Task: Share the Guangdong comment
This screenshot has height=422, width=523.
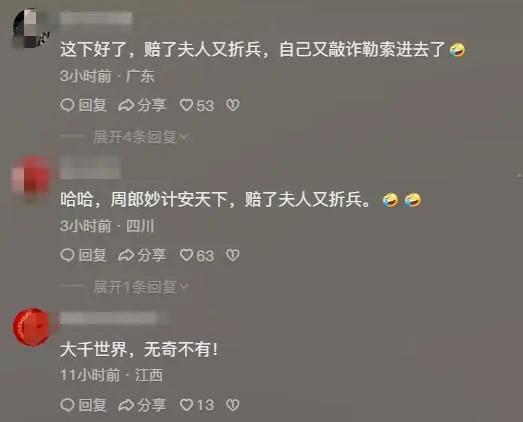Action: point(142,105)
